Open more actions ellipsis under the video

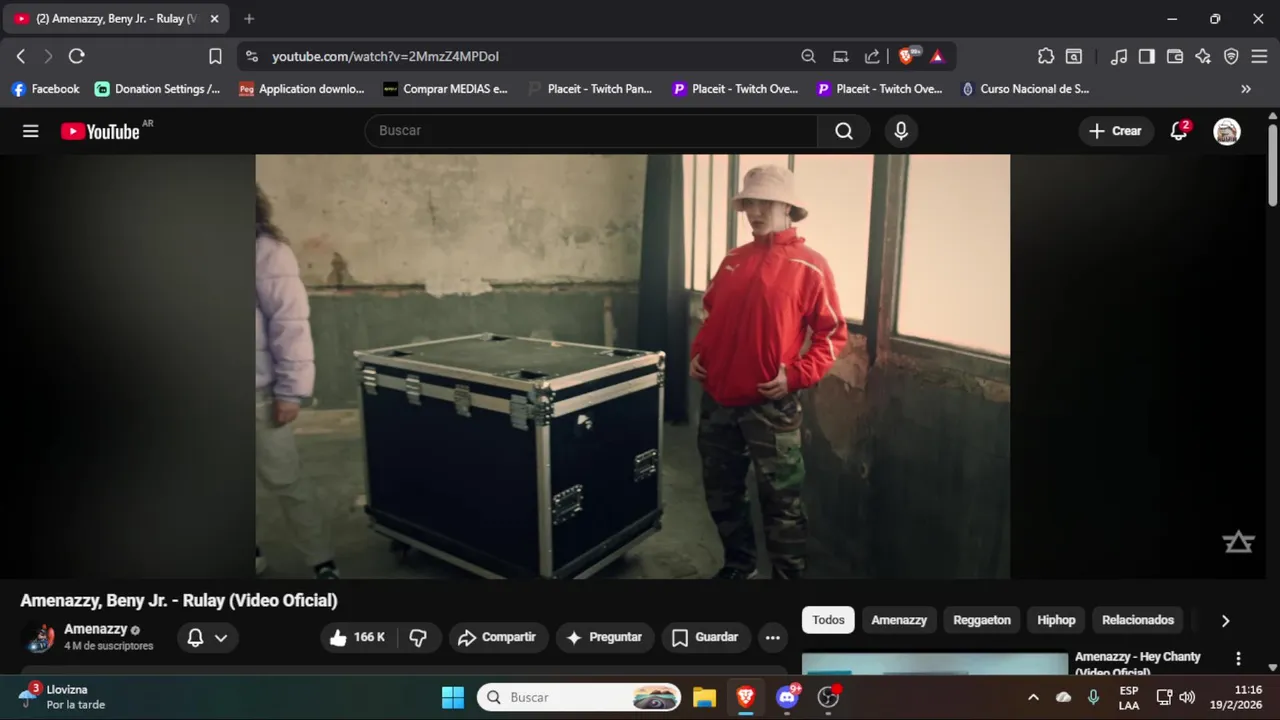(x=772, y=637)
